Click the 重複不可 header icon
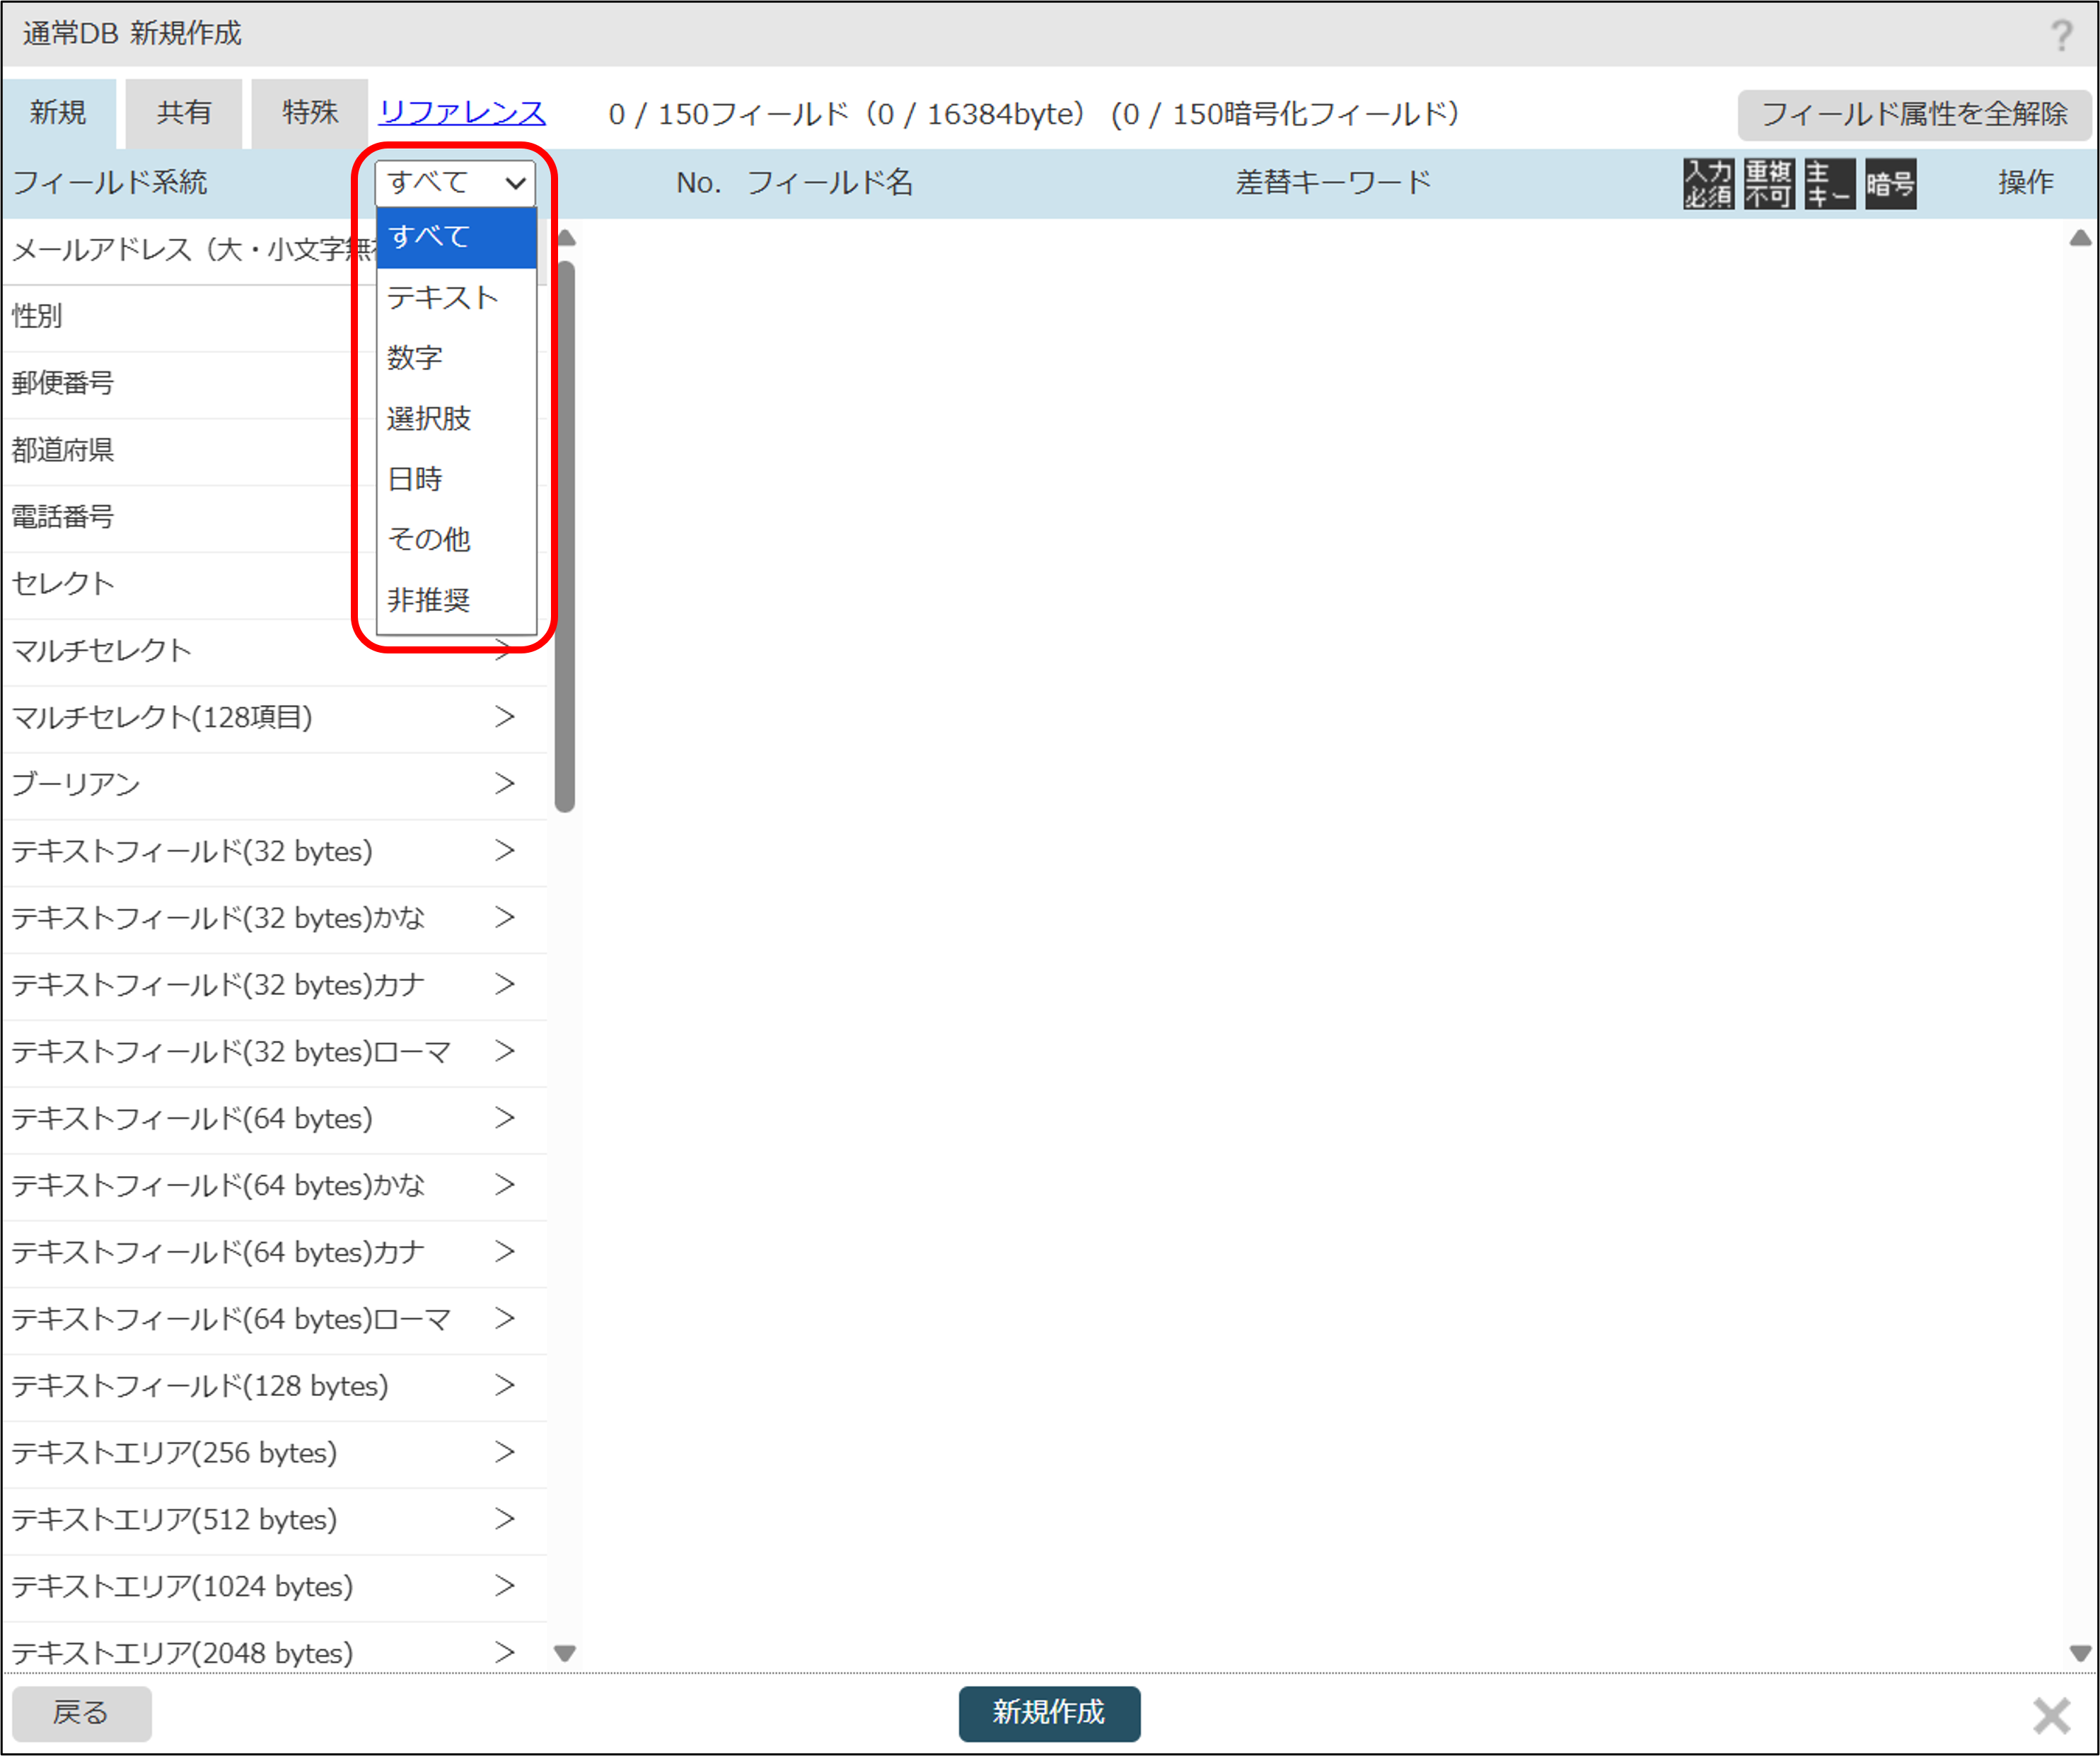The image size is (2100, 1756). 1768,184
